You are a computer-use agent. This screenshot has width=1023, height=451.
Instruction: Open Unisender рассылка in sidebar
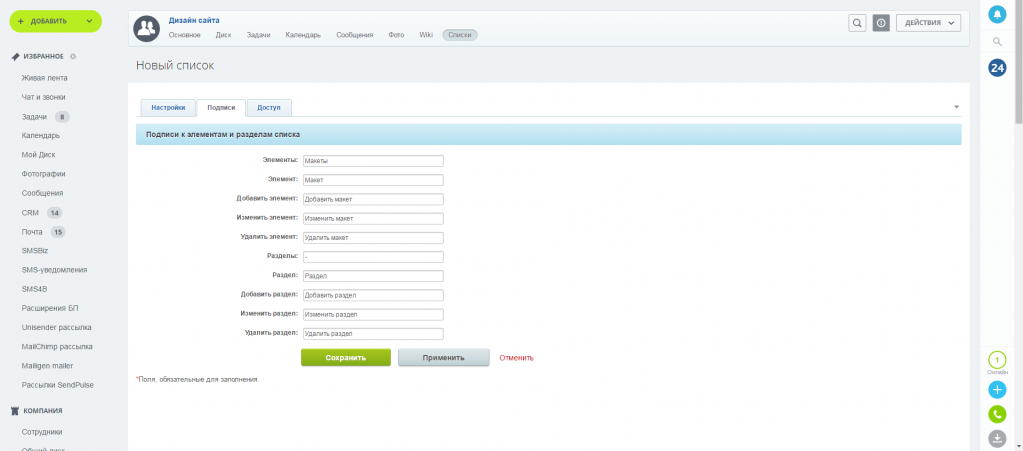pyautogui.click(x=56, y=328)
